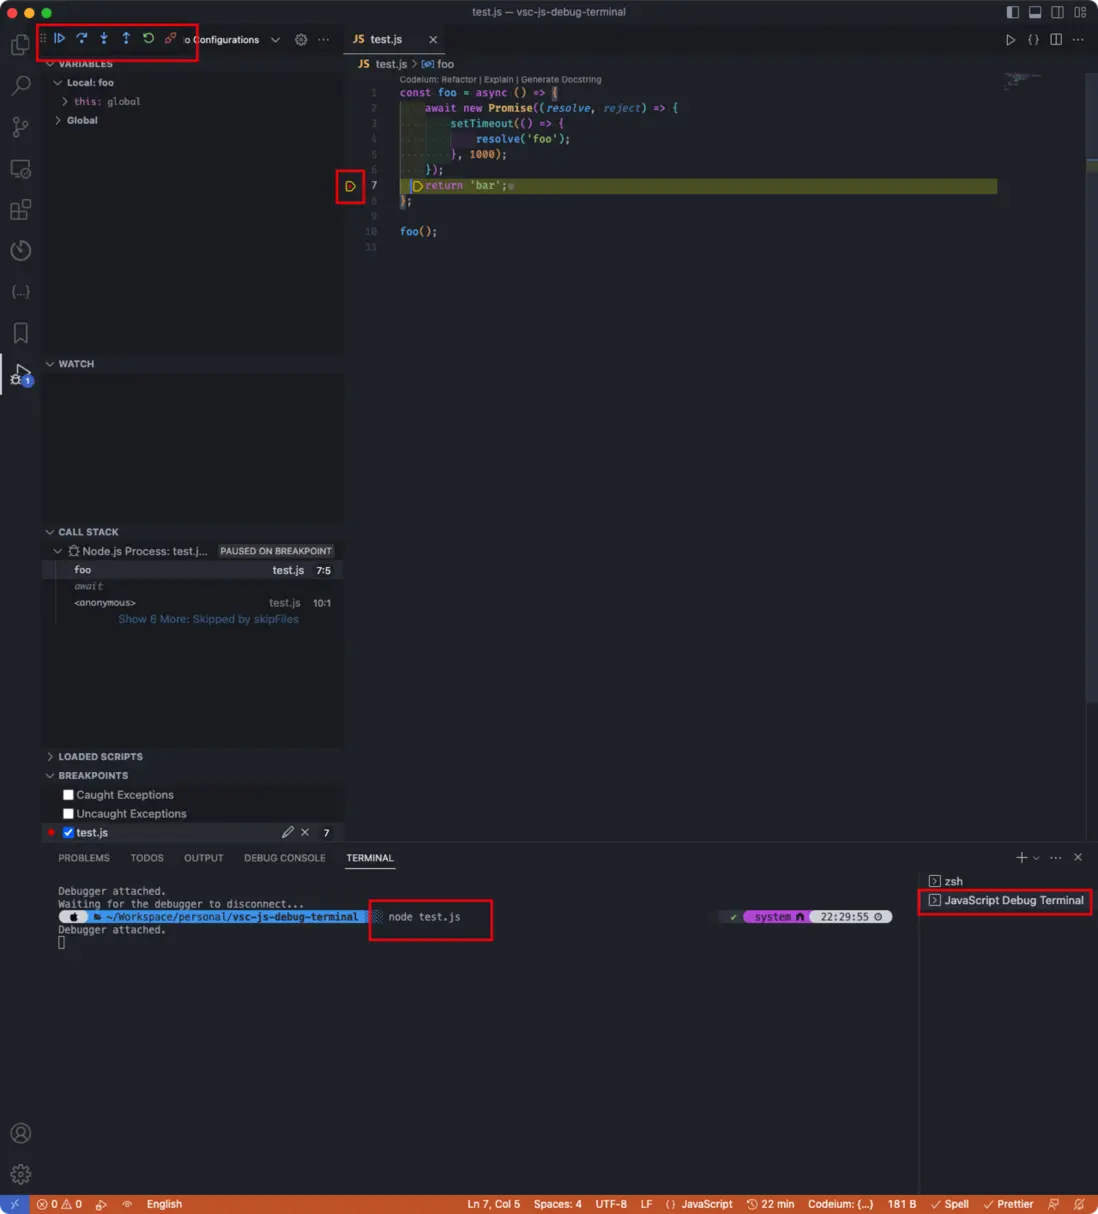Open the remote window indicator in status bar
Viewport: 1098px width, 1214px height.
click(x=14, y=1204)
